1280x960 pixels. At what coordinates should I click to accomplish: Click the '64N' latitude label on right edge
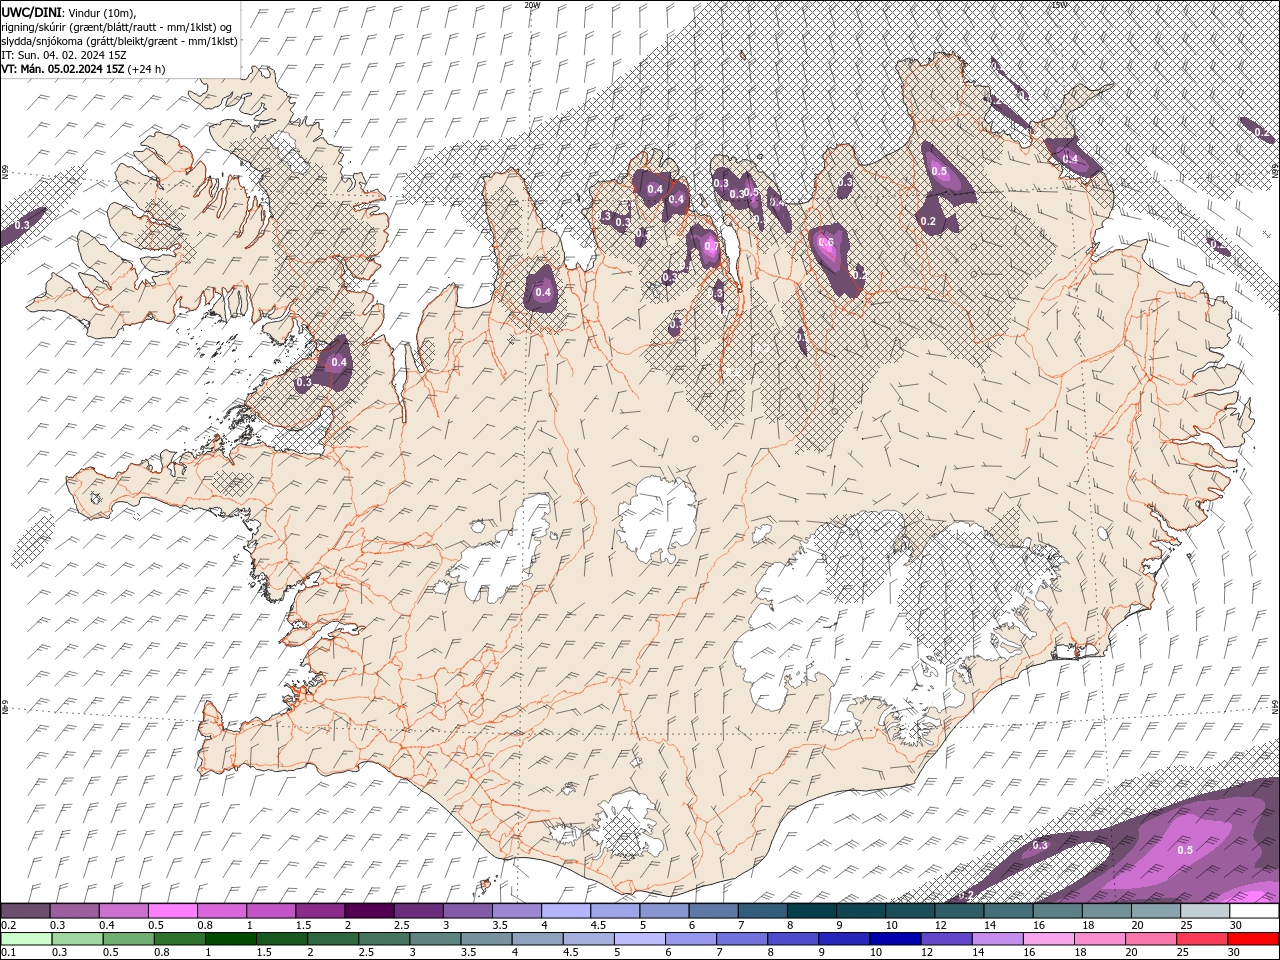(x=1275, y=706)
